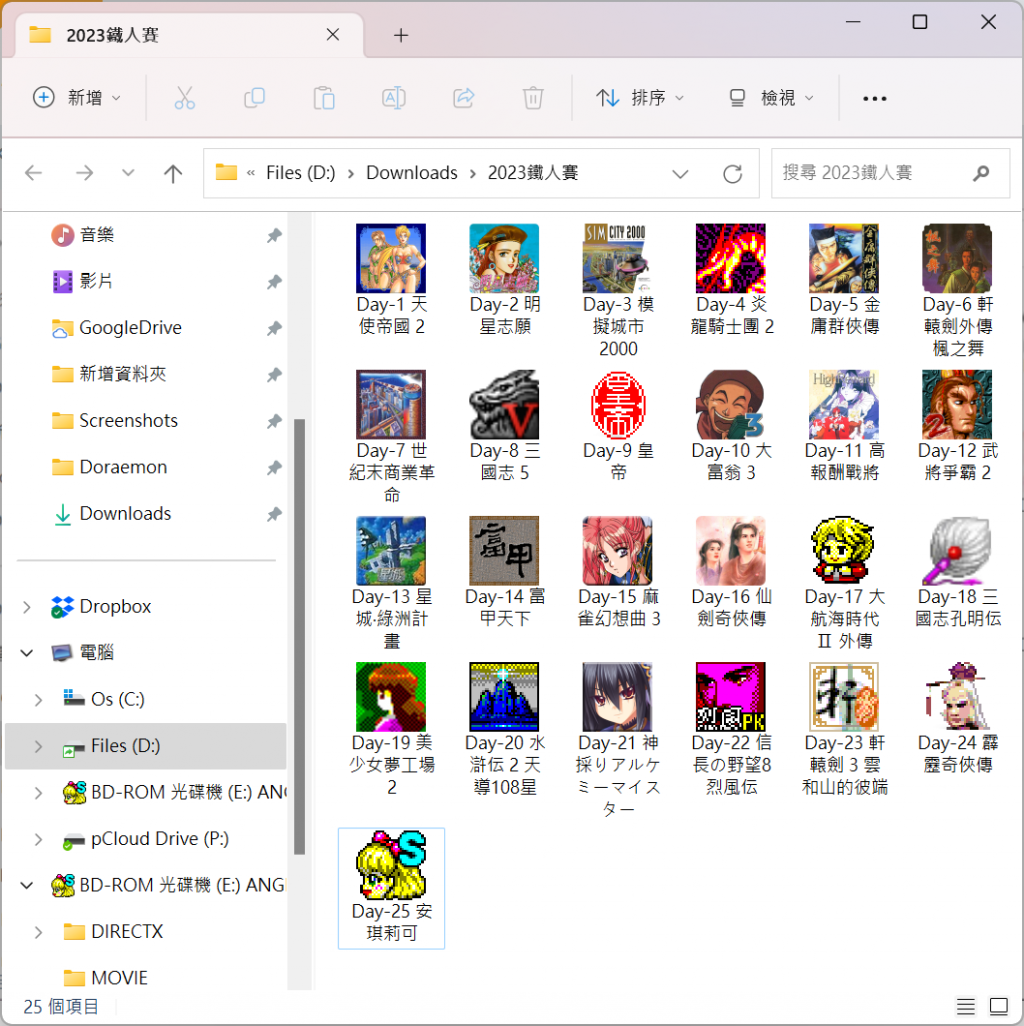The width and height of the screenshot is (1024, 1026).
Task: Click the navigation pane vertical scrollbar
Action: tap(299, 637)
